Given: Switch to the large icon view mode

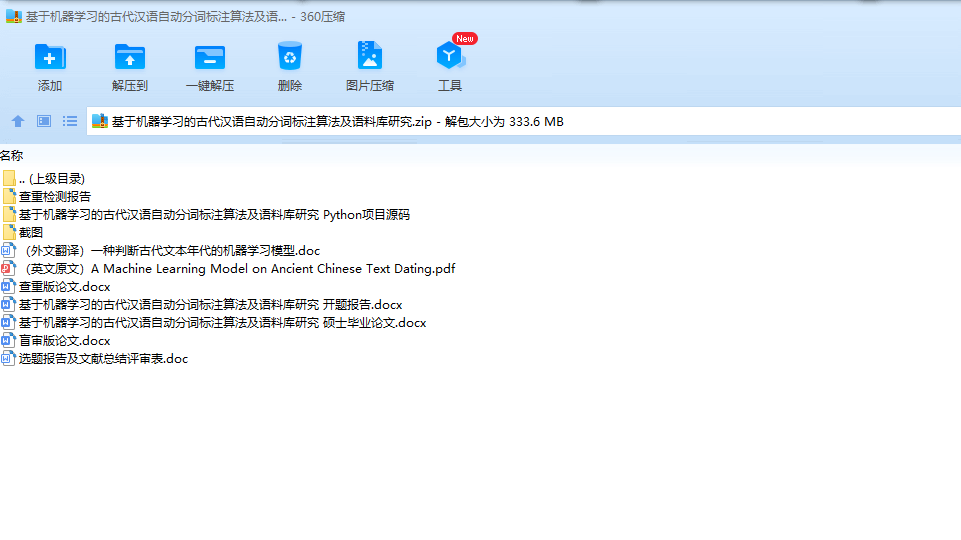Looking at the screenshot, I should (x=44, y=121).
